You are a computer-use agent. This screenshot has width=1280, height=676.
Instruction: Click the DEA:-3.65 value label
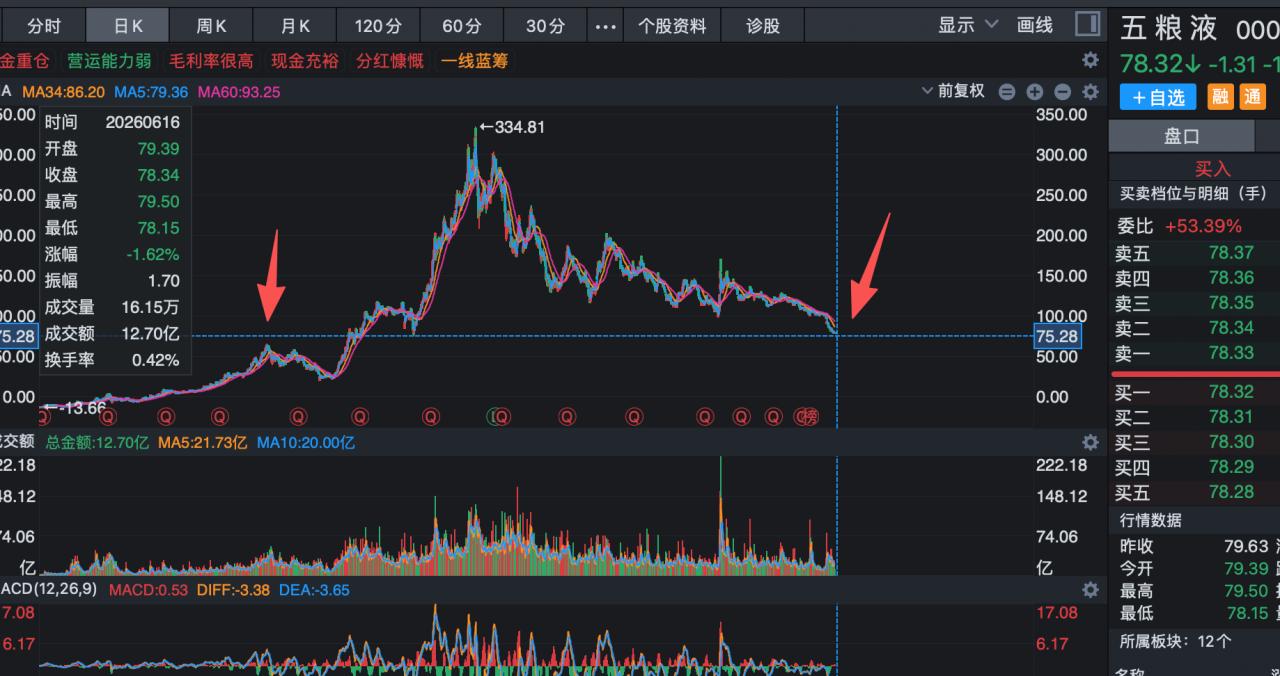pos(314,590)
